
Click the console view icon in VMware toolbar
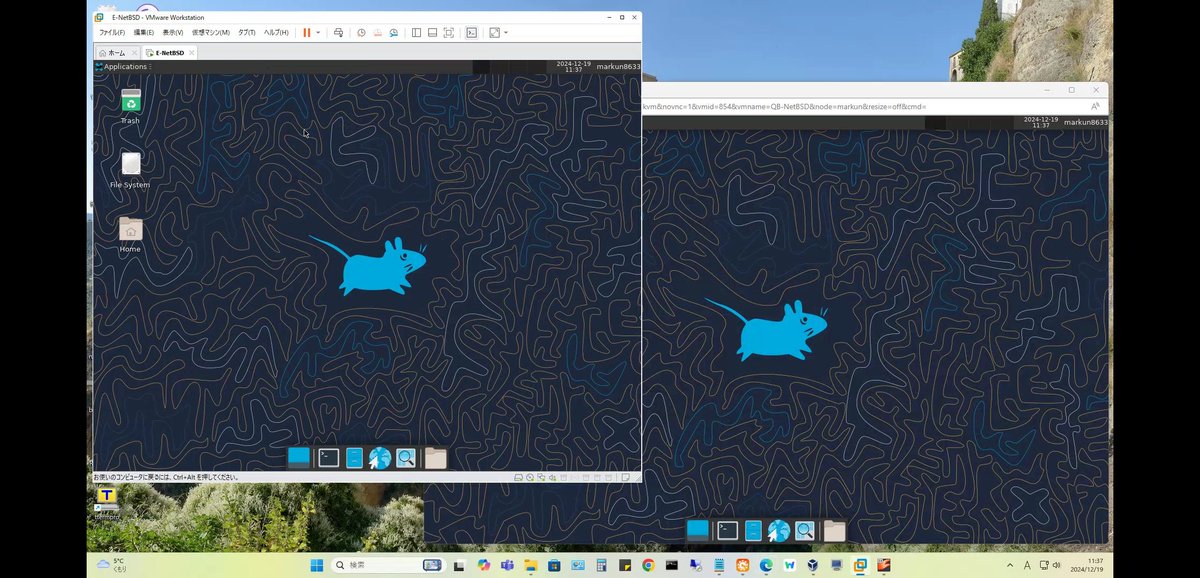(471, 32)
